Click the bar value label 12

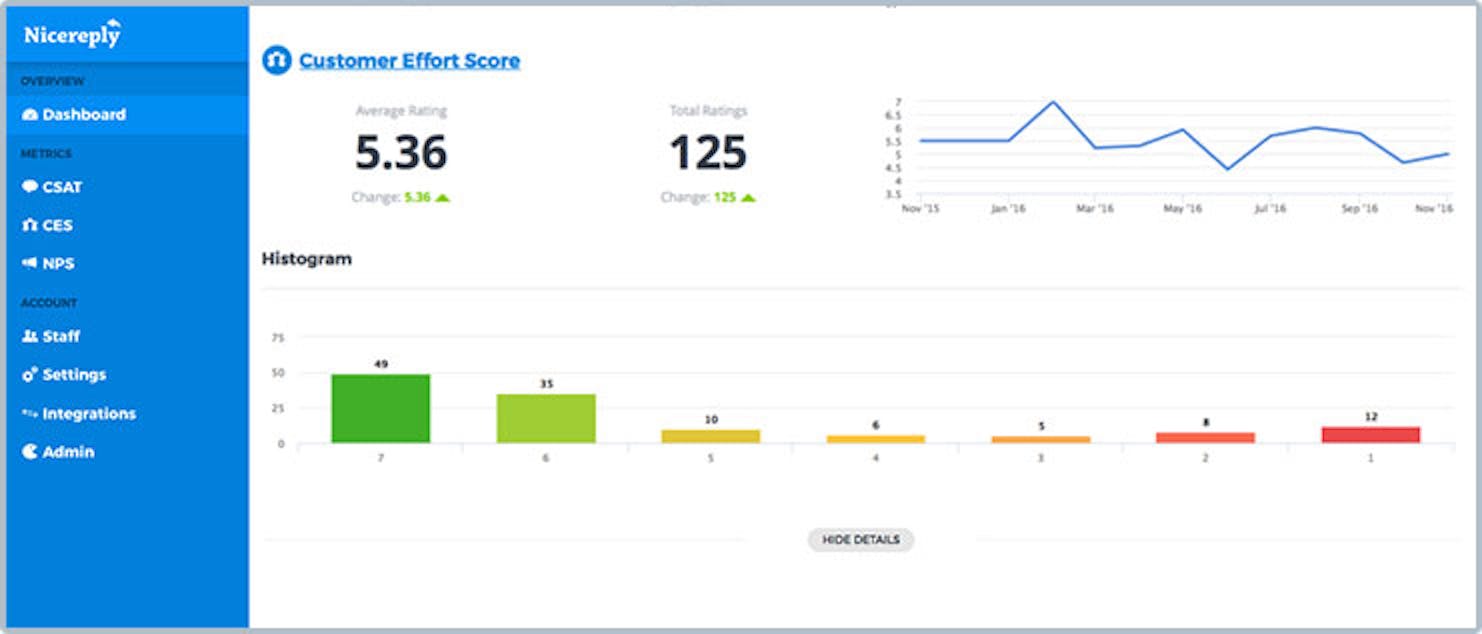pos(1371,417)
